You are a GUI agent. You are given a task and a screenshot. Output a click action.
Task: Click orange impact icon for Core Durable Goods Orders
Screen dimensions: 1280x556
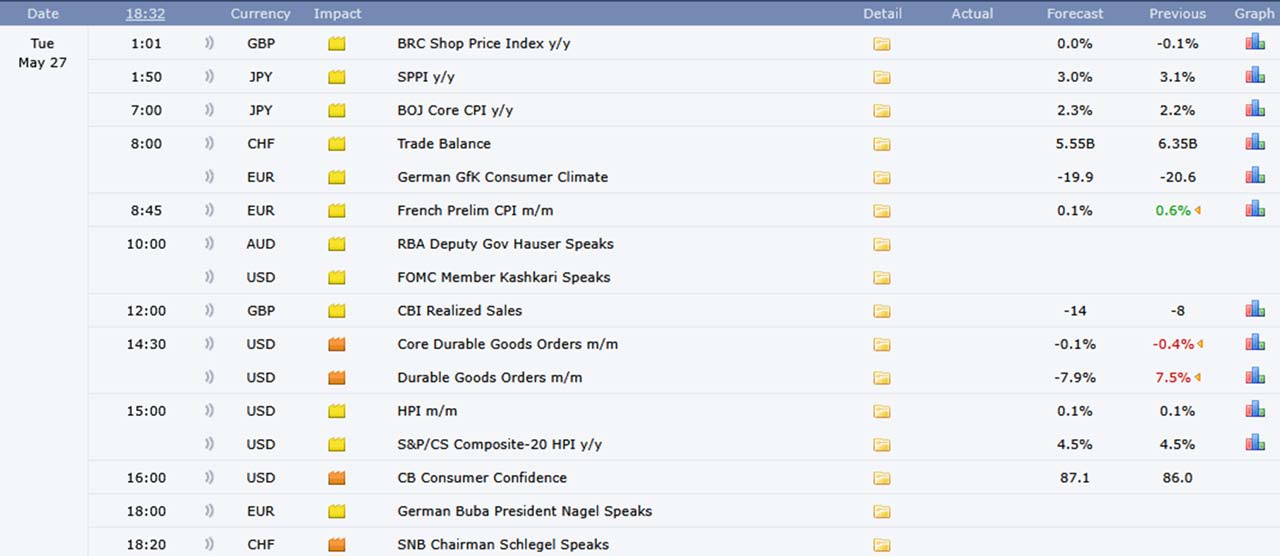336,344
